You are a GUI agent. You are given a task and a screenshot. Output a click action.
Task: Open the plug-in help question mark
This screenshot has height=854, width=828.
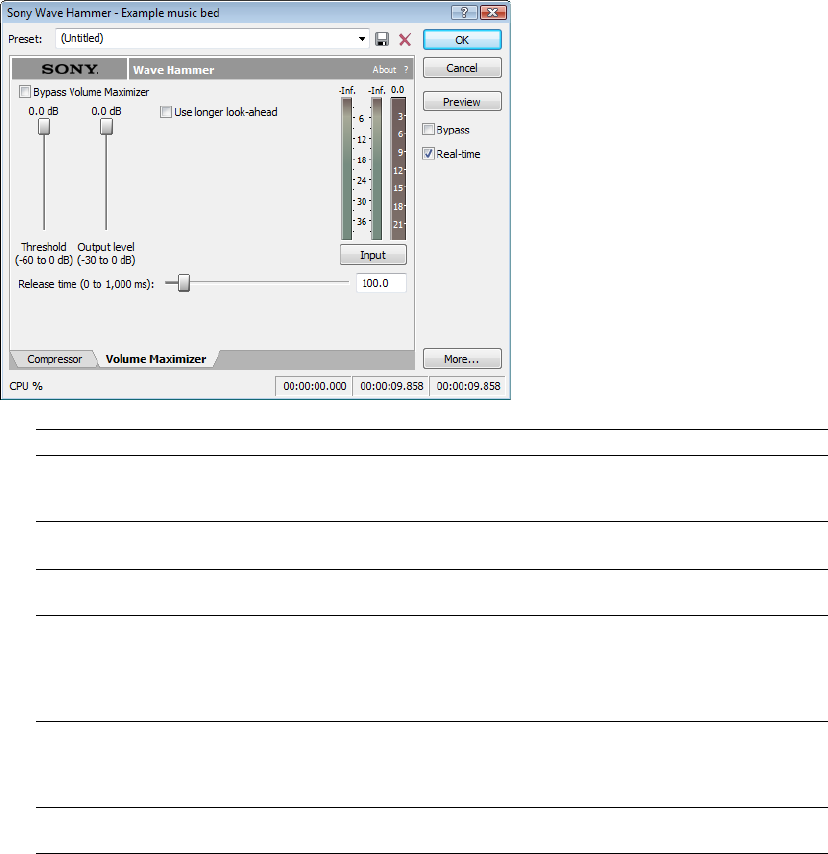[x=406, y=70]
